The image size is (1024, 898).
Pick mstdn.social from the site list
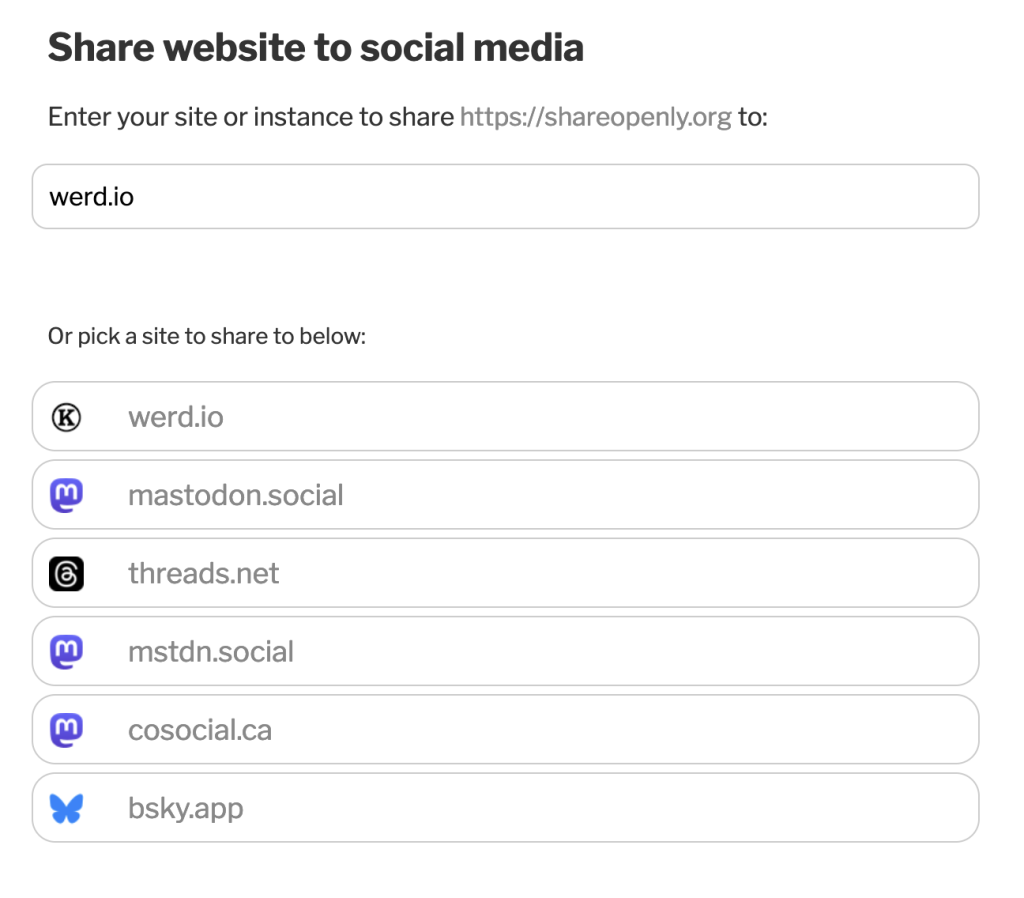pyautogui.click(x=505, y=651)
